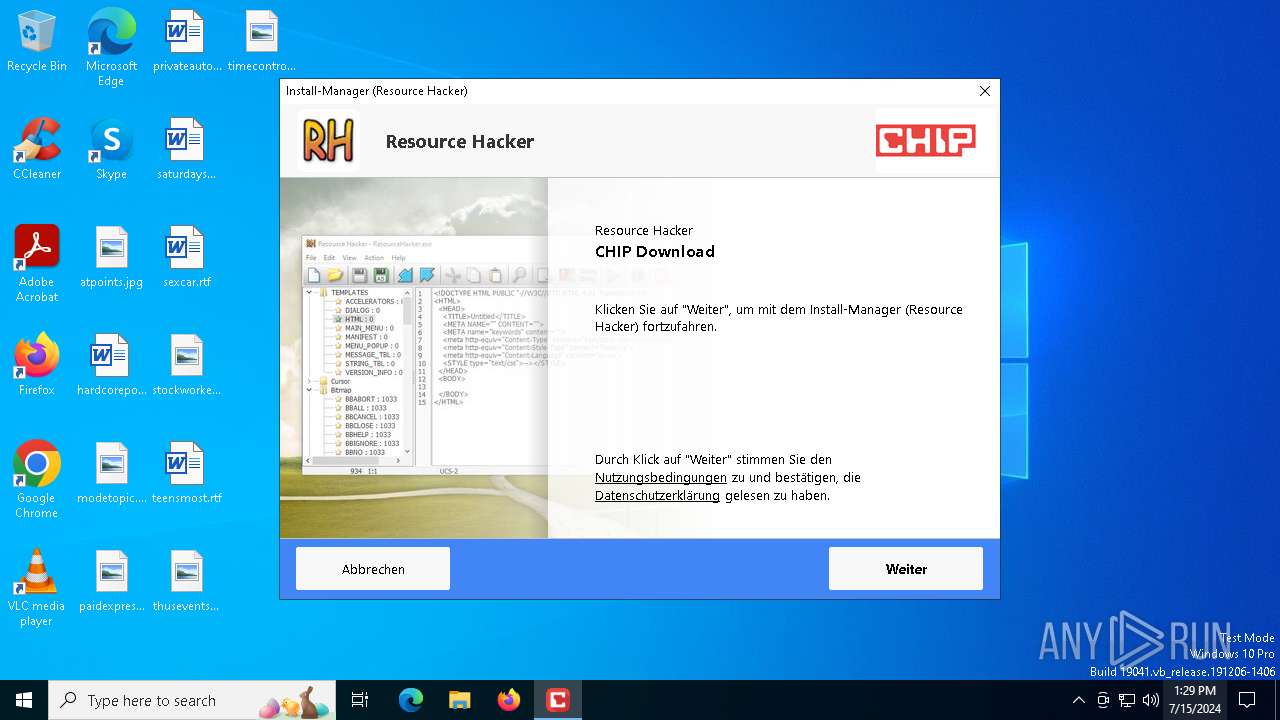Click the CHIP logo in the installer
Screen dimensions: 1280x720
926,141
